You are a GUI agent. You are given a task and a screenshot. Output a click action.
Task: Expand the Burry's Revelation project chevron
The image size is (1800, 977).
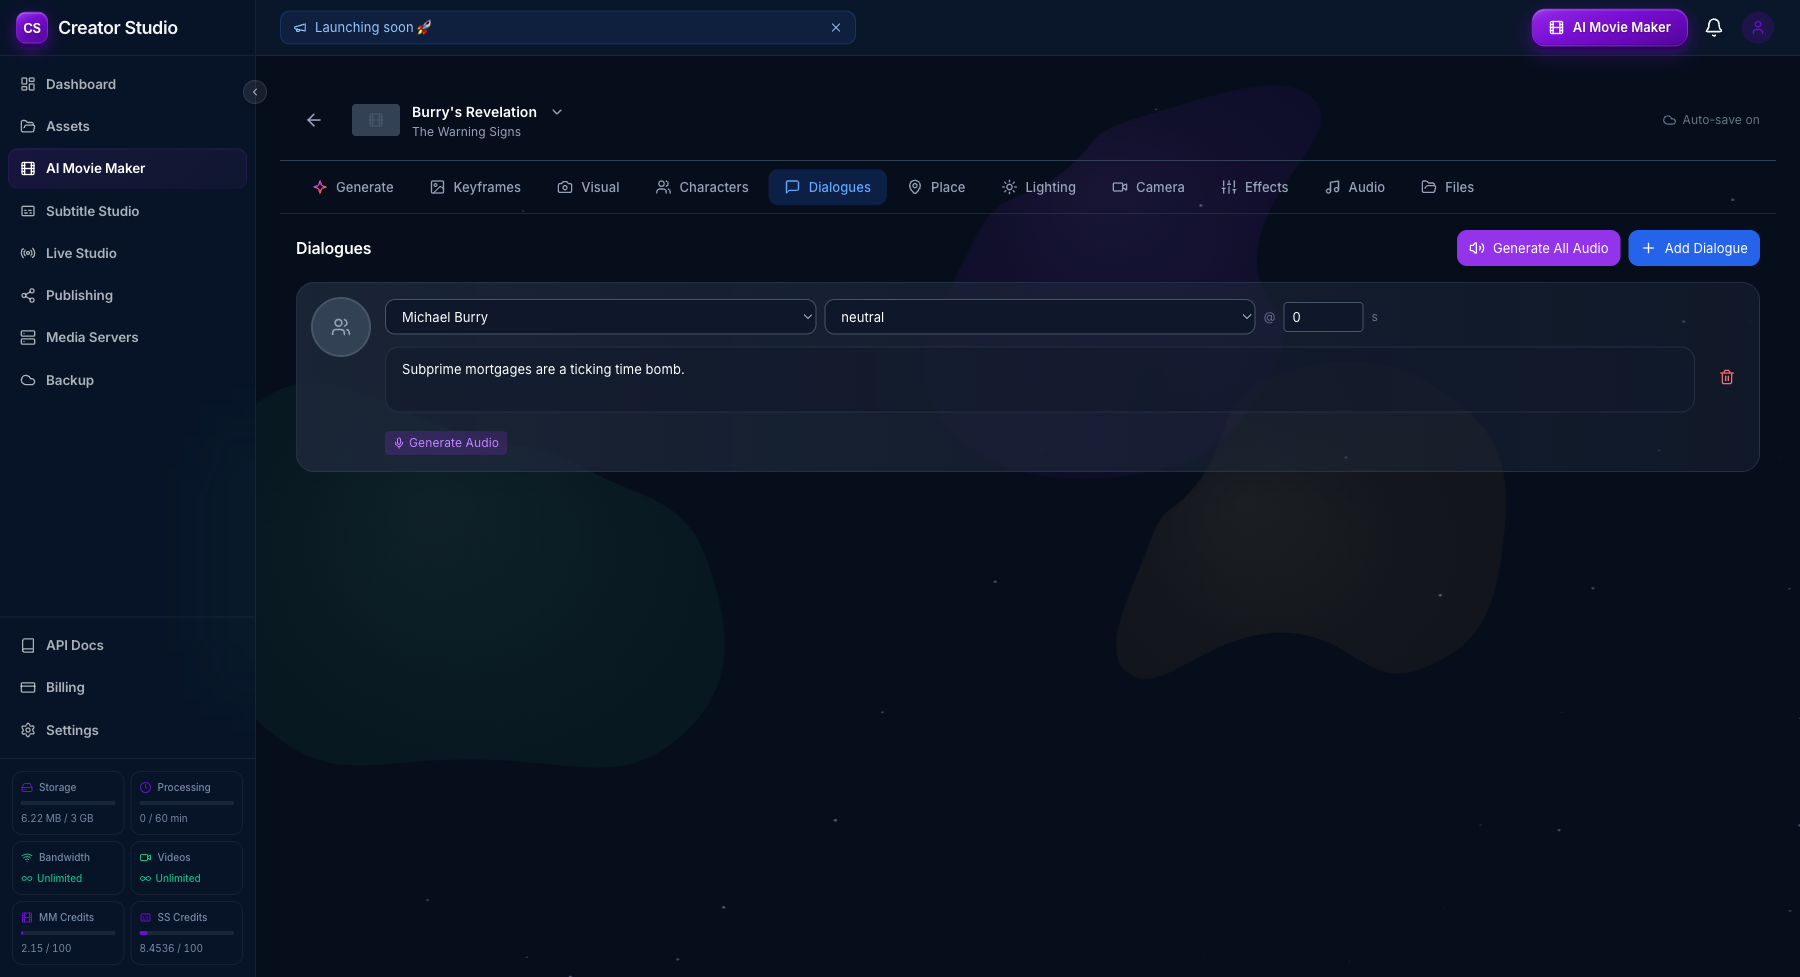557,112
